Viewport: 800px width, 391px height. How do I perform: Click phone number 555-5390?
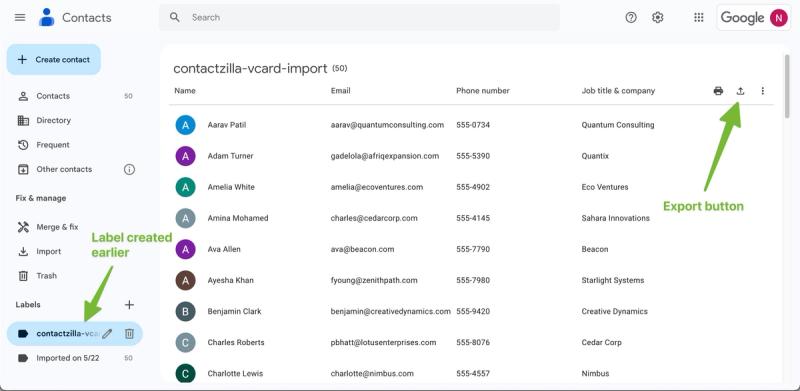pyautogui.click(x=473, y=156)
